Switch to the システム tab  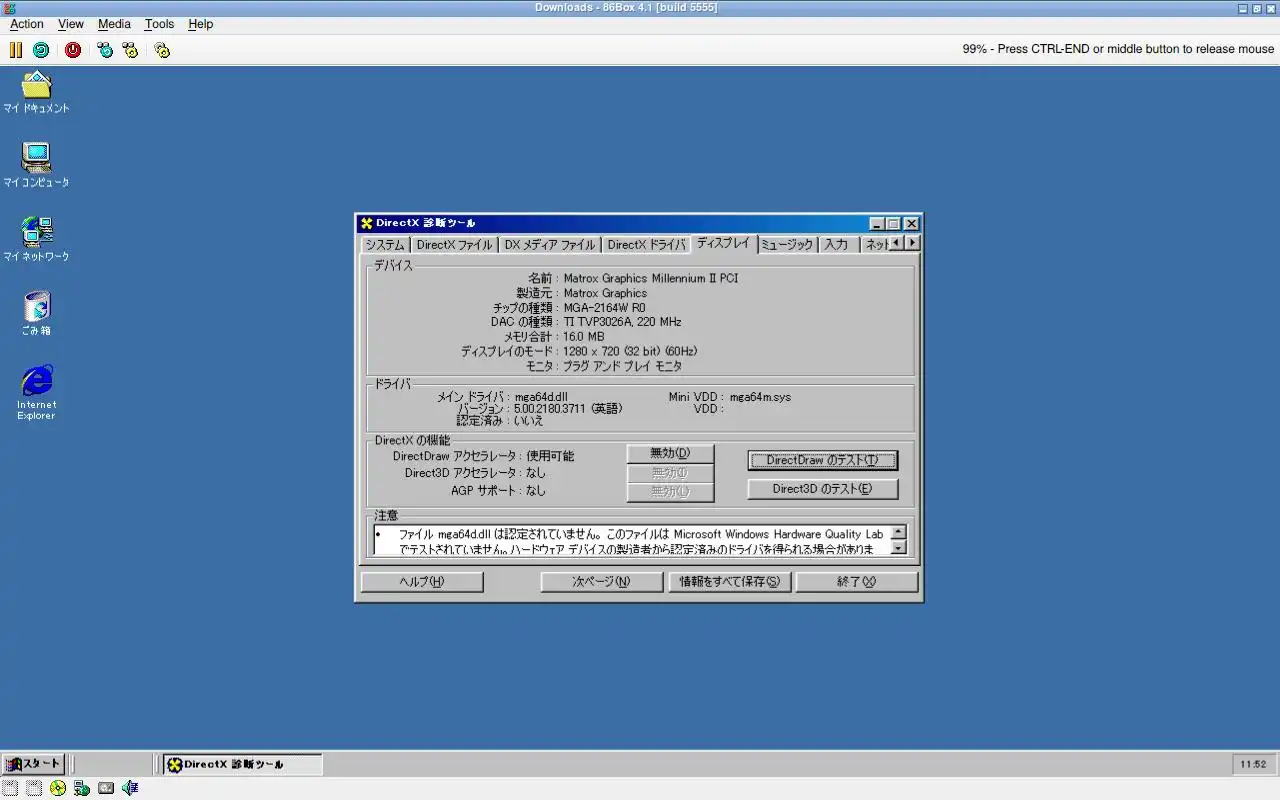(385, 245)
